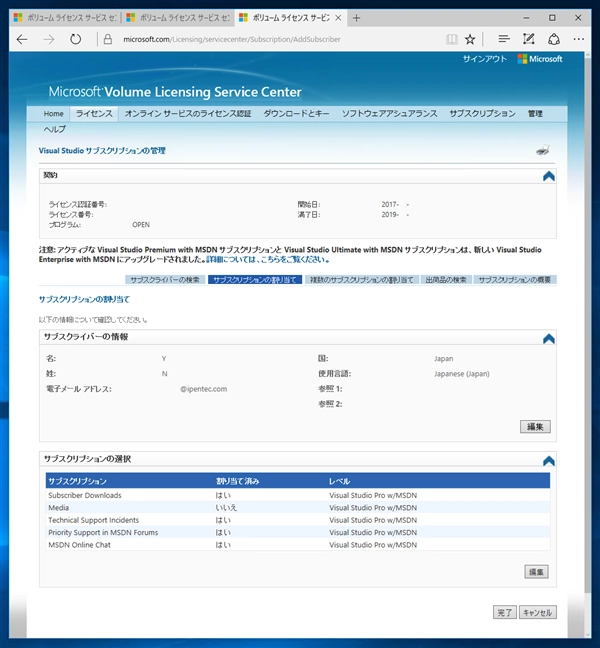
Task: Select the サブスクライバーの検索 tab
Action: click(165, 280)
